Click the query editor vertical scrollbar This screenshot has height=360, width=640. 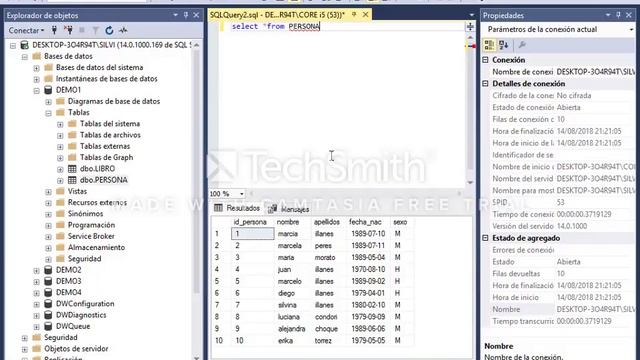470,110
